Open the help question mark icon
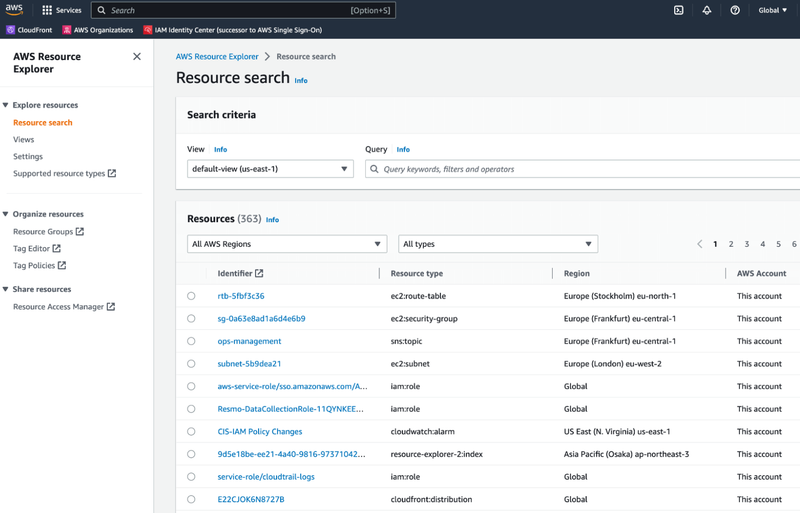The height and width of the screenshot is (513, 800). (735, 10)
